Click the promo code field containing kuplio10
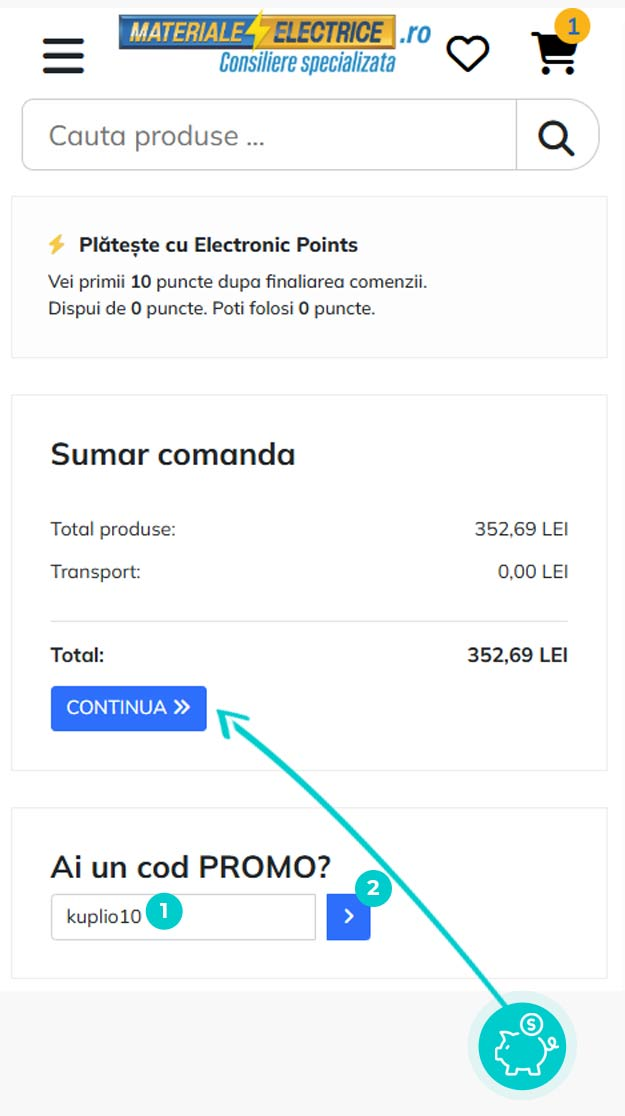This screenshot has width=625, height=1116. pos(183,917)
